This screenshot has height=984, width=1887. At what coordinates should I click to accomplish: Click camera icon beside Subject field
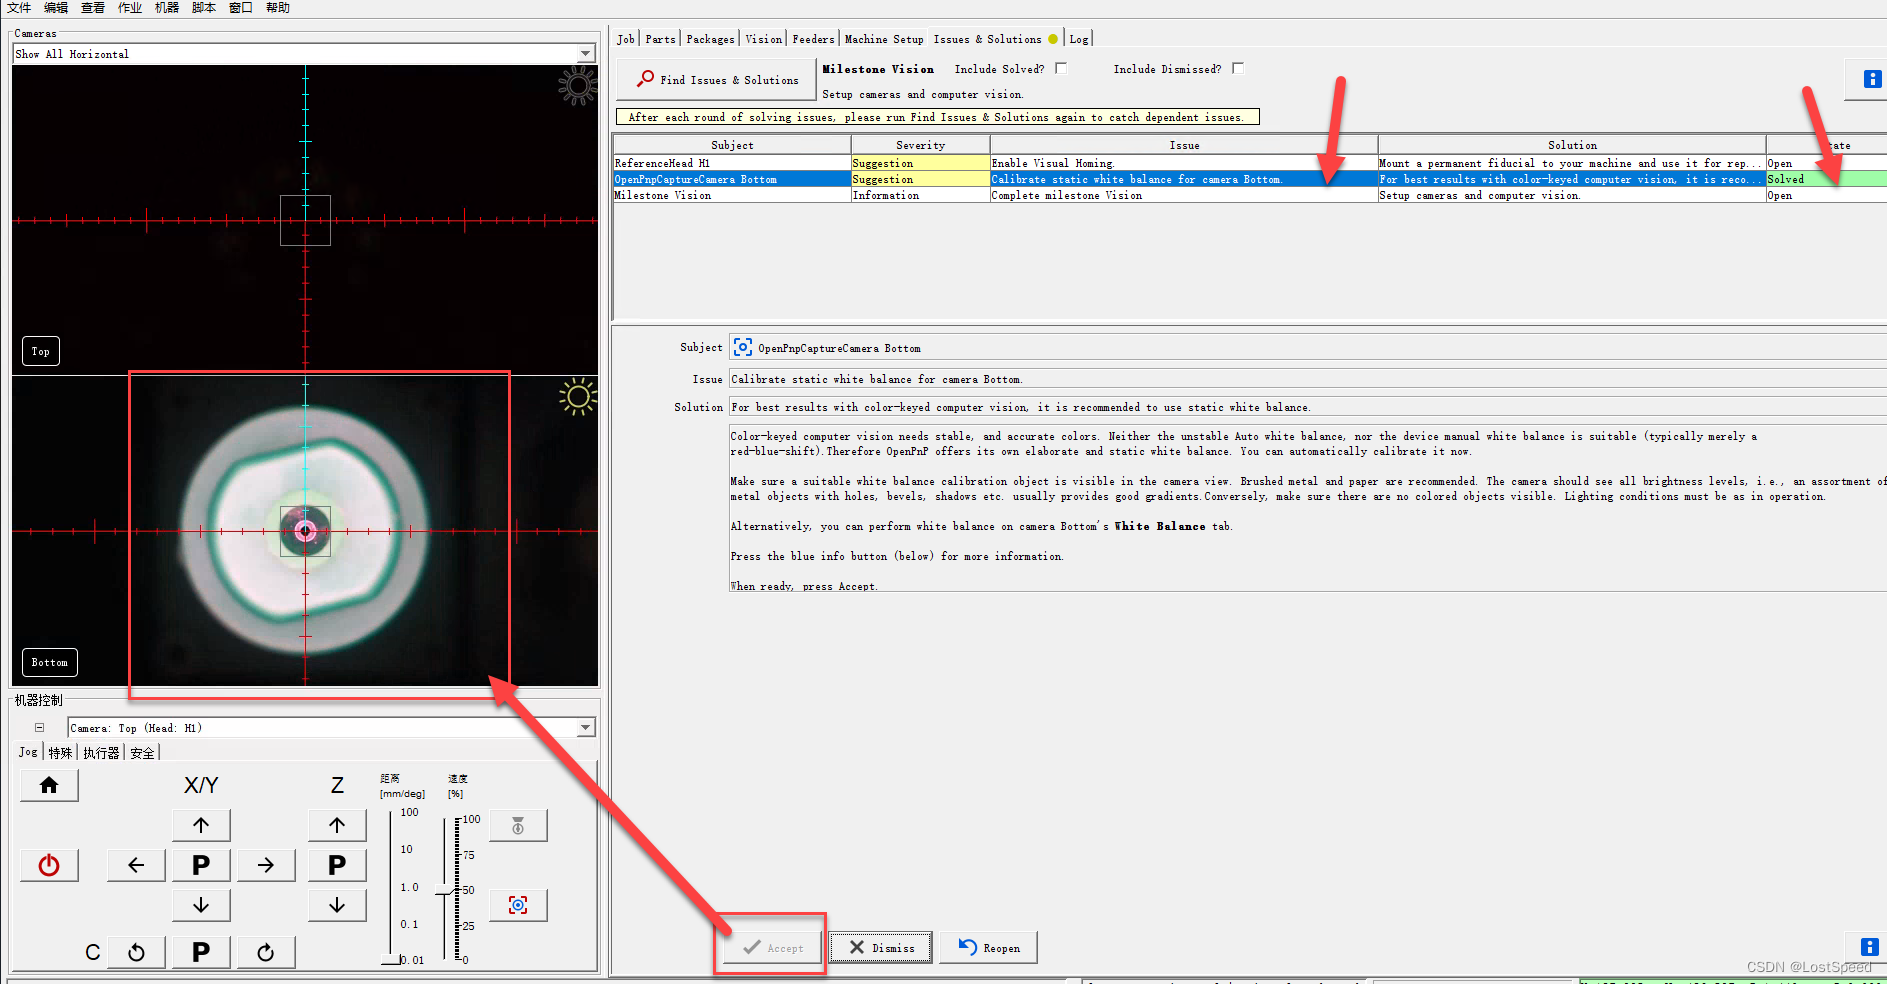point(743,347)
